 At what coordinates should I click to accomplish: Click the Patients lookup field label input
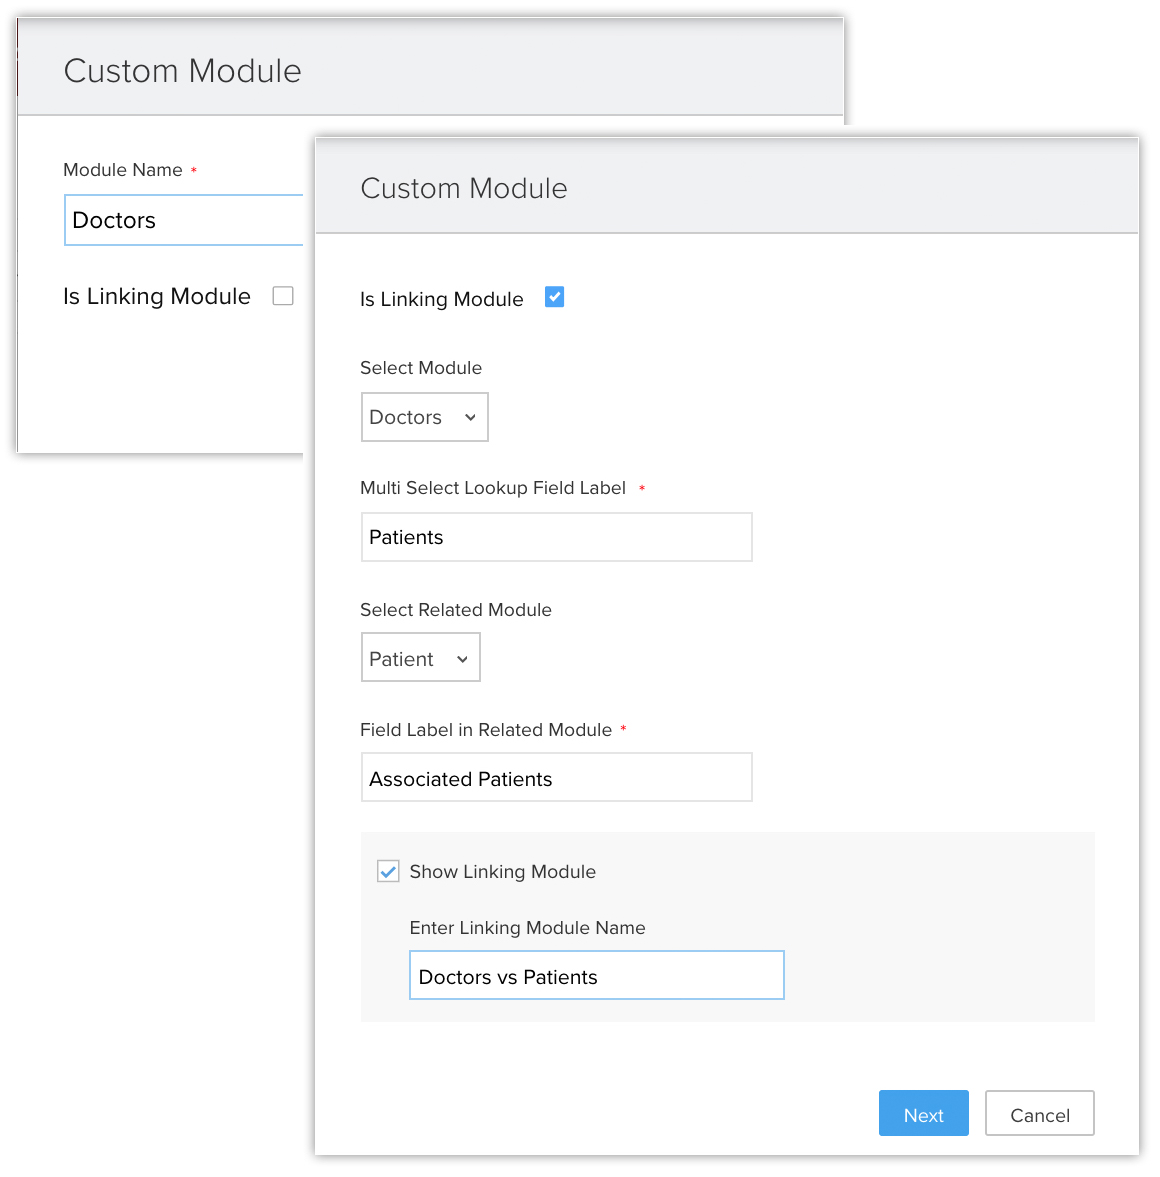(x=556, y=537)
